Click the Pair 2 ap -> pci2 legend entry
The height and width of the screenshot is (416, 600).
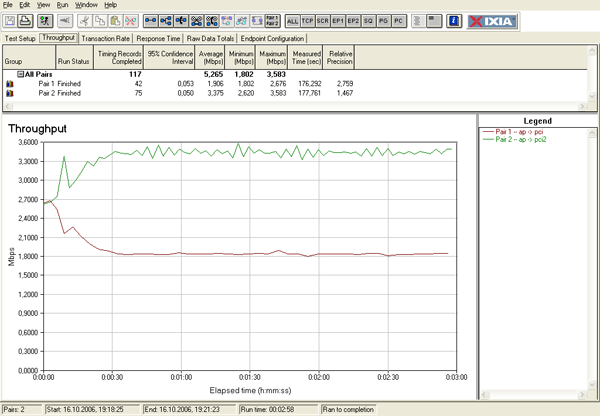point(515,139)
